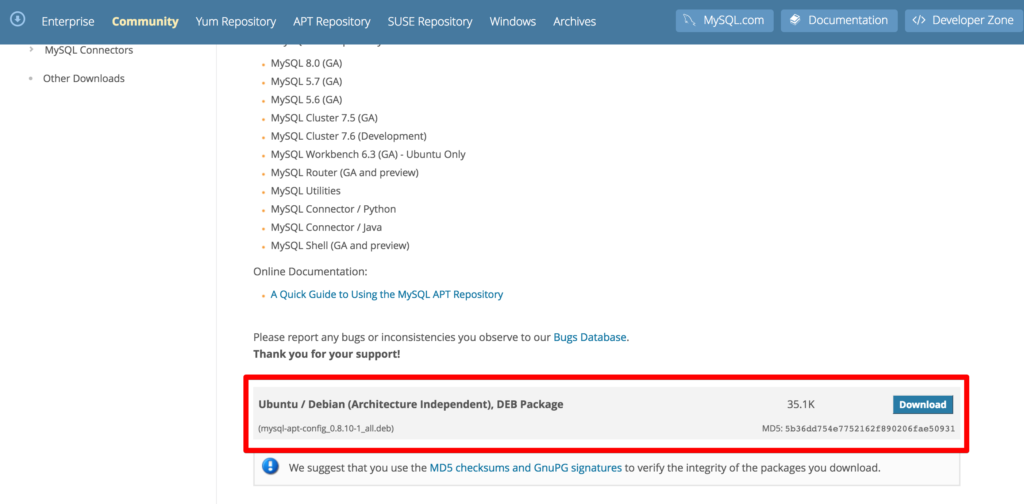The image size is (1024, 504).
Task: Click the dolphin icon on the MySQL.com button
Action: tap(690, 20)
